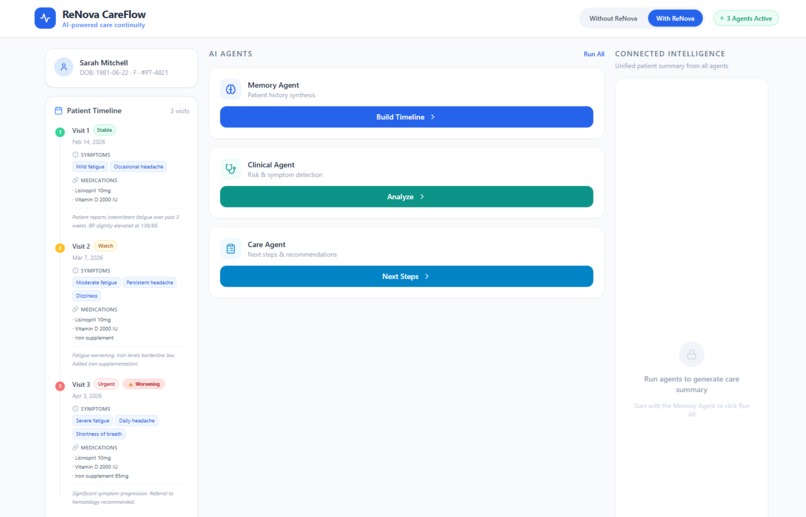Click the Care Agent clipboard icon

[x=230, y=249]
